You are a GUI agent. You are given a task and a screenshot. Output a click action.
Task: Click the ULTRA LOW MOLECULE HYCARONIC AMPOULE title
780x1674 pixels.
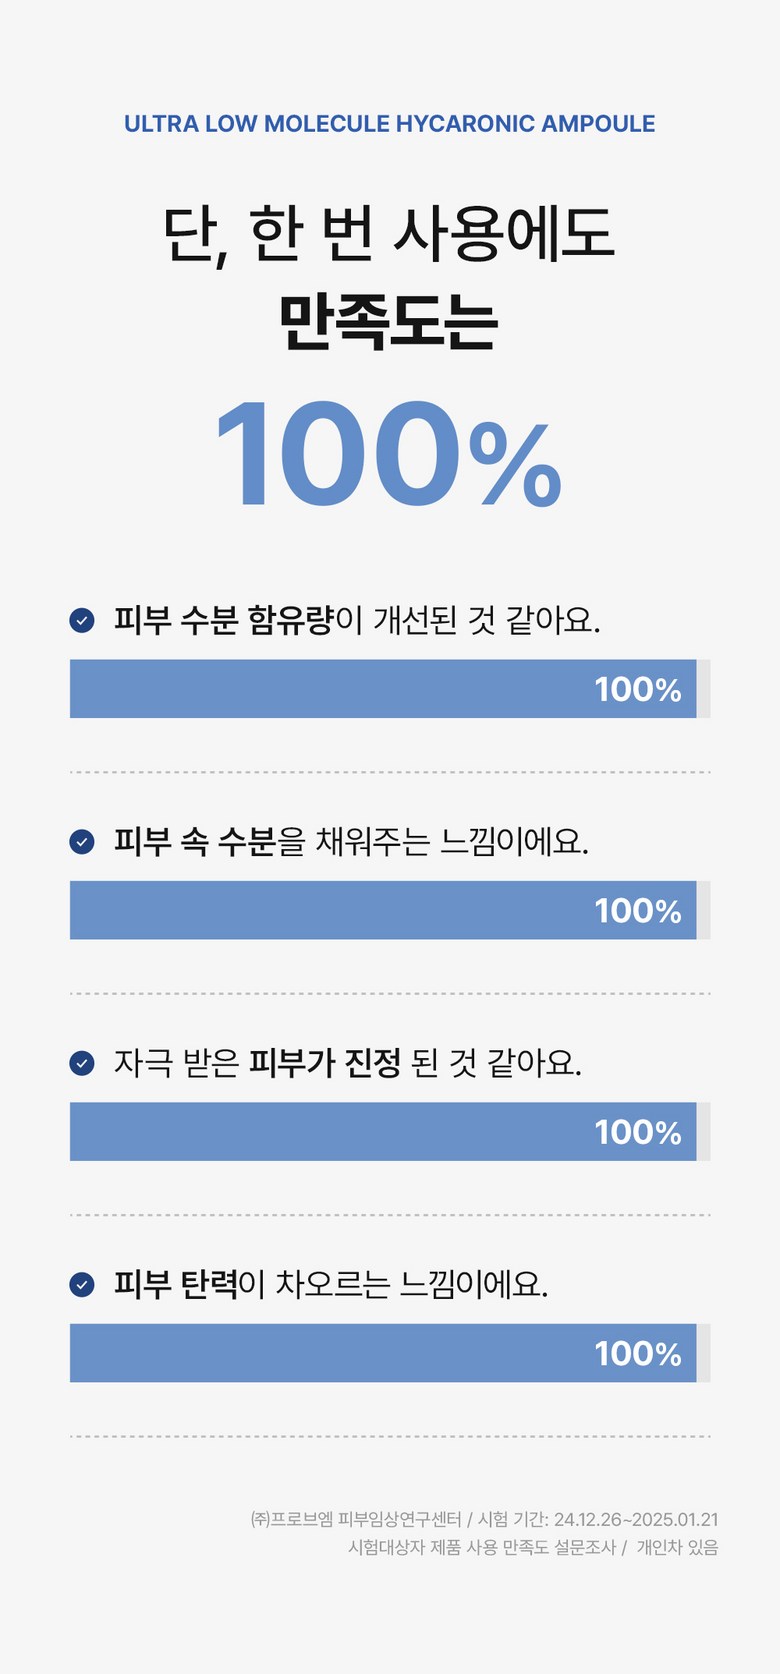coord(390,124)
